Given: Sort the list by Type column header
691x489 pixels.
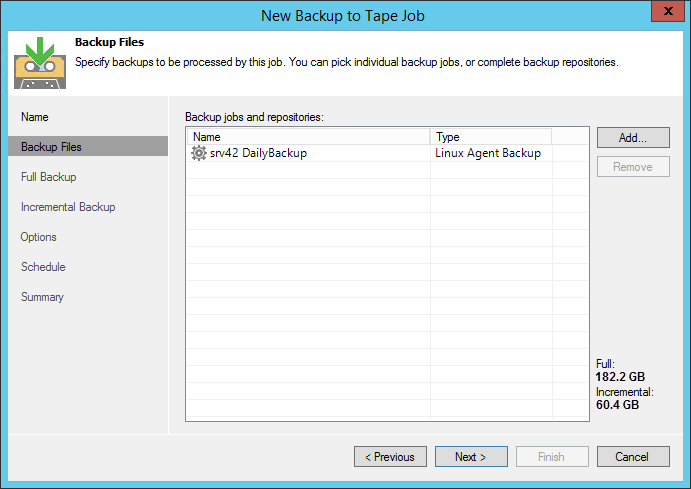Looking at the screenshot, I should click(x=490, y=137).
